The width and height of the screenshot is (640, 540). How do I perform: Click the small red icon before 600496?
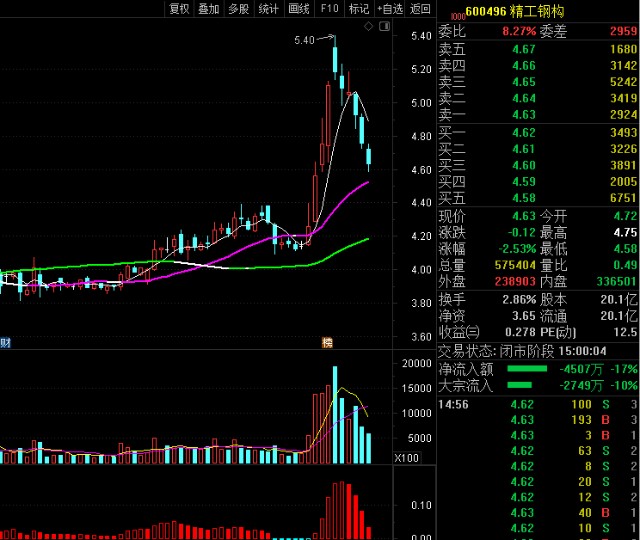(457, 14)
